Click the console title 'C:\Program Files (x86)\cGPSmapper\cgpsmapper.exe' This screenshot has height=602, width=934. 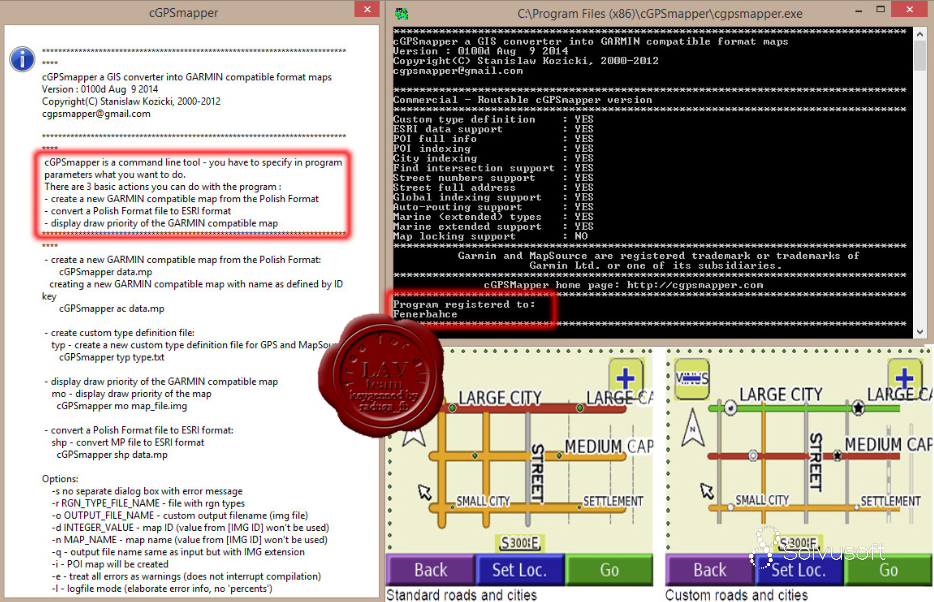tap(659, 14)
